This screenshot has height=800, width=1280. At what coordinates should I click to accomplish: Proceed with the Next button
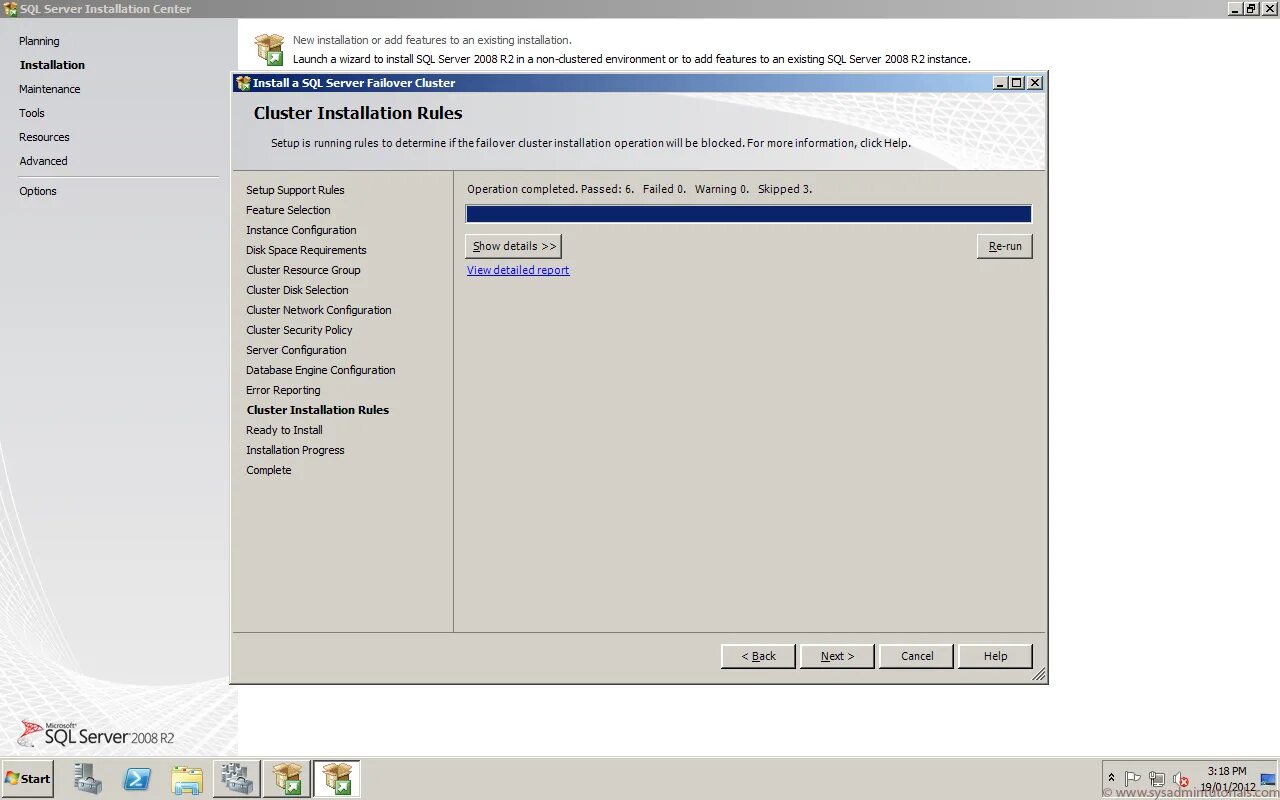click(x=837, y=656)
